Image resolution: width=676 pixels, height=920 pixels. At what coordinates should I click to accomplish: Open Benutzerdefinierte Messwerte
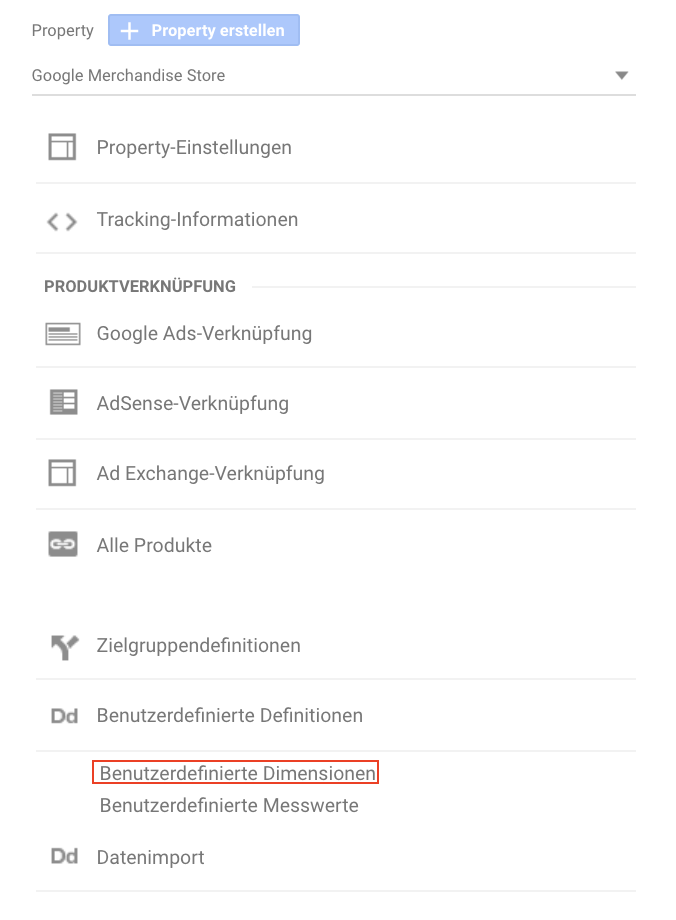229,805
